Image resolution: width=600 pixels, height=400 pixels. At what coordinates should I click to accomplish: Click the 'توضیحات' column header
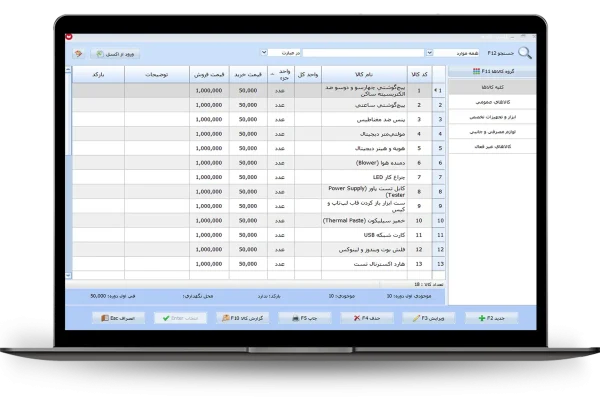157,74
